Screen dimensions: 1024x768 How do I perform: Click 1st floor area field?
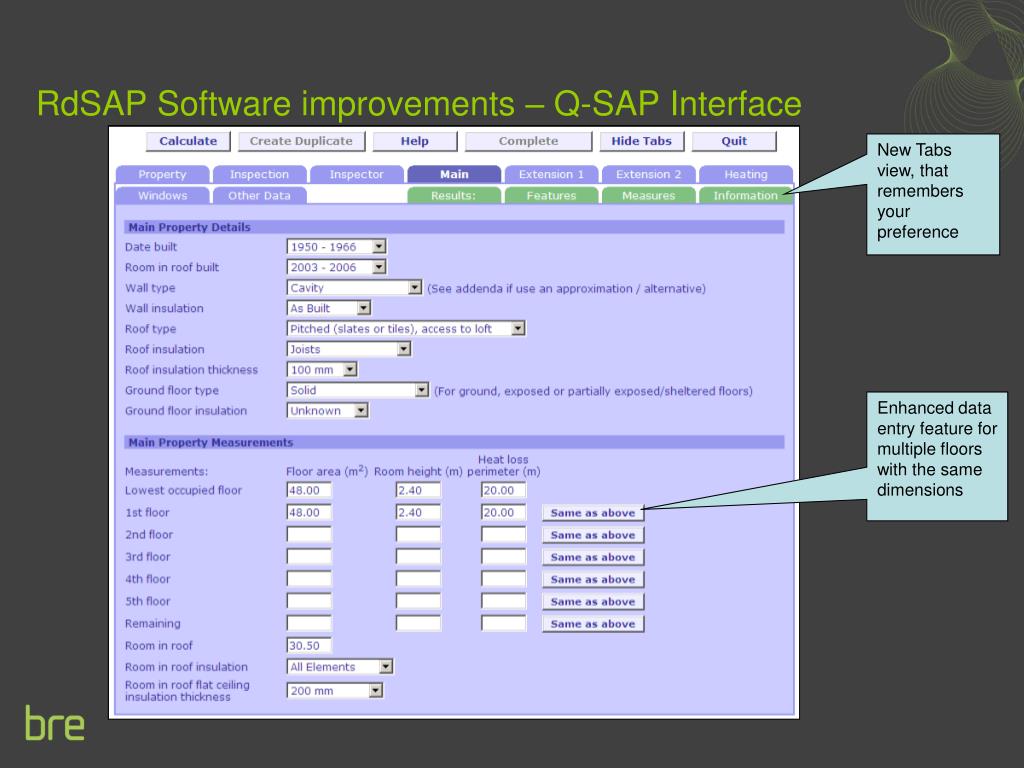[309, 513]
